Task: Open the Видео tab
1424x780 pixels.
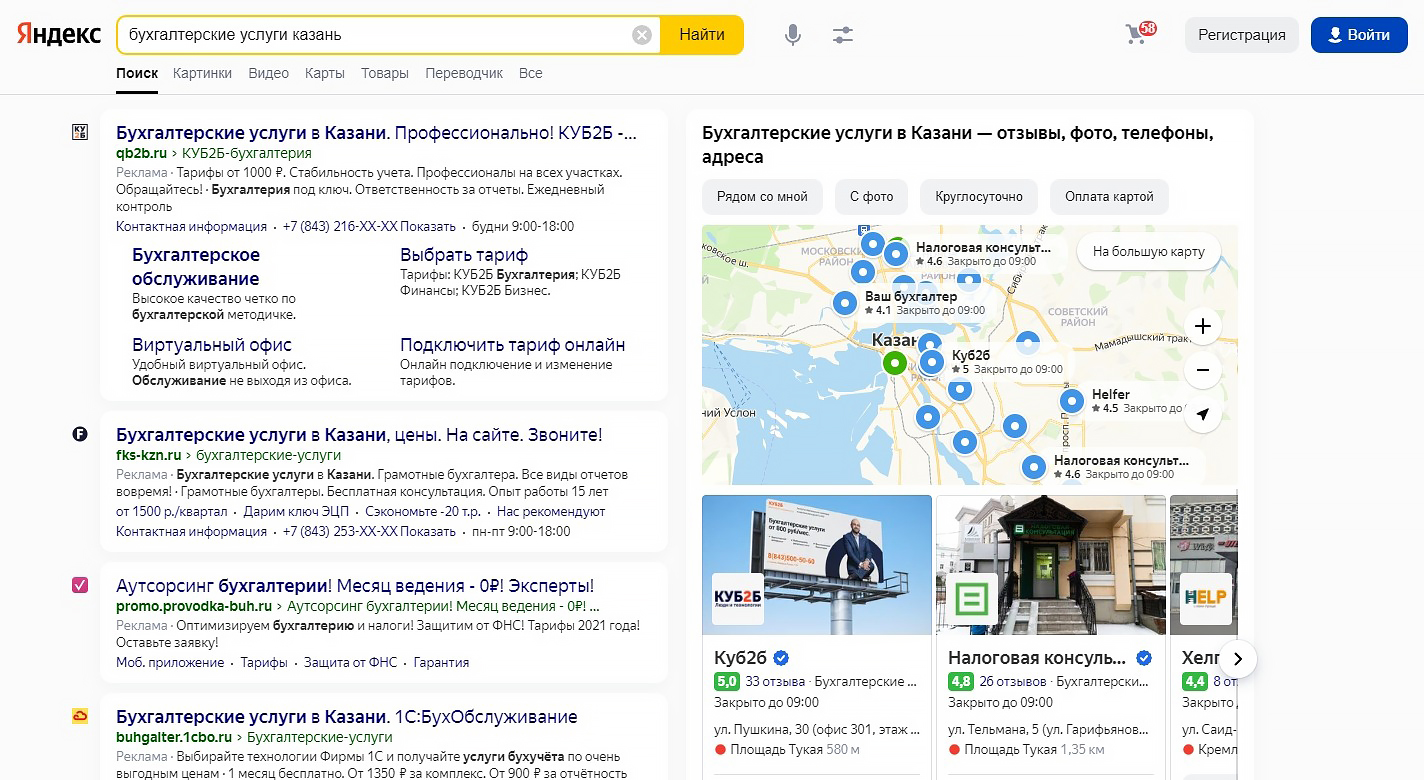Action: tap(268, 73)
